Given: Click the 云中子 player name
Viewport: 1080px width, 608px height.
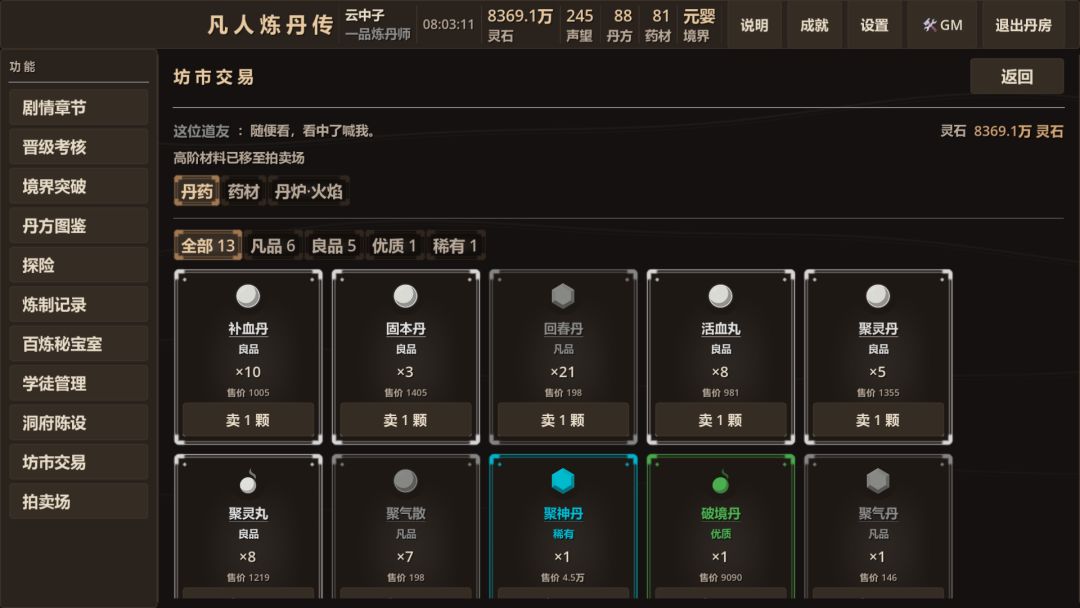Looking at the screenshot, I should 365,15.
